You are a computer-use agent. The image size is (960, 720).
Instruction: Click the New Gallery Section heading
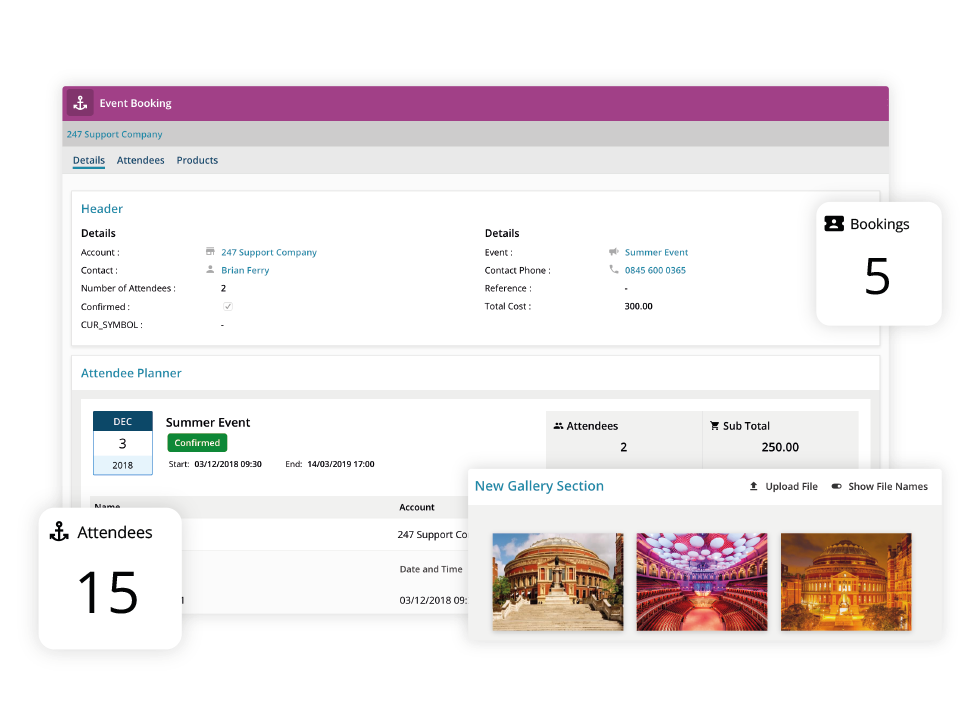[x=539, y=486]
